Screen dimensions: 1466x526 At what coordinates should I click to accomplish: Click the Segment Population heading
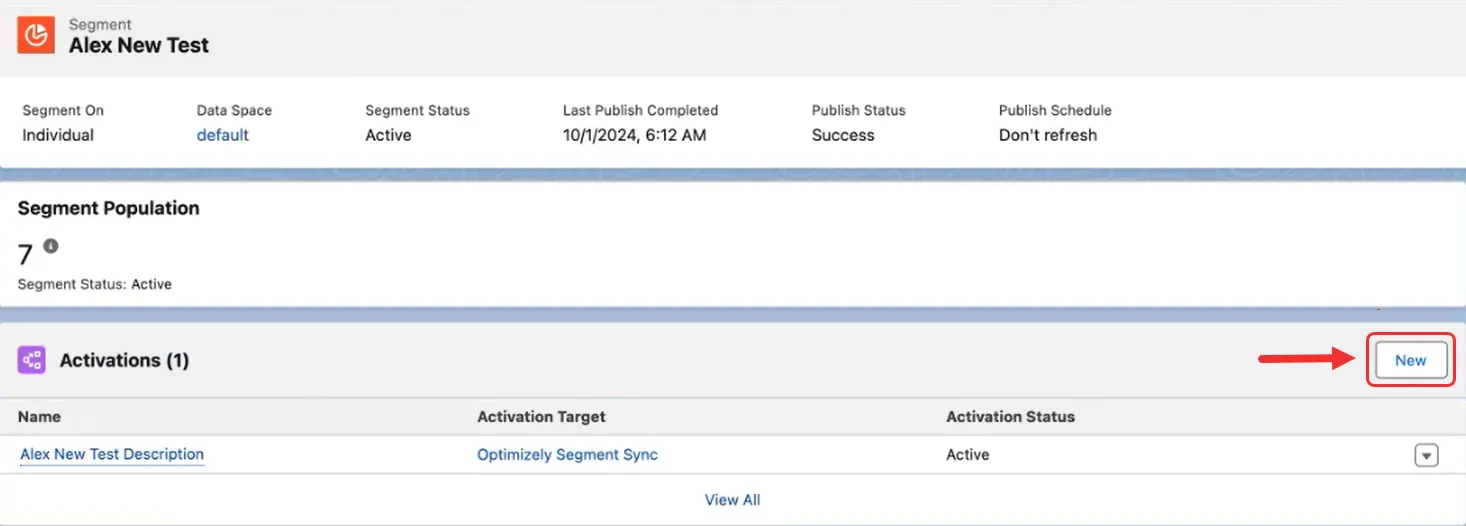(109, 208)
